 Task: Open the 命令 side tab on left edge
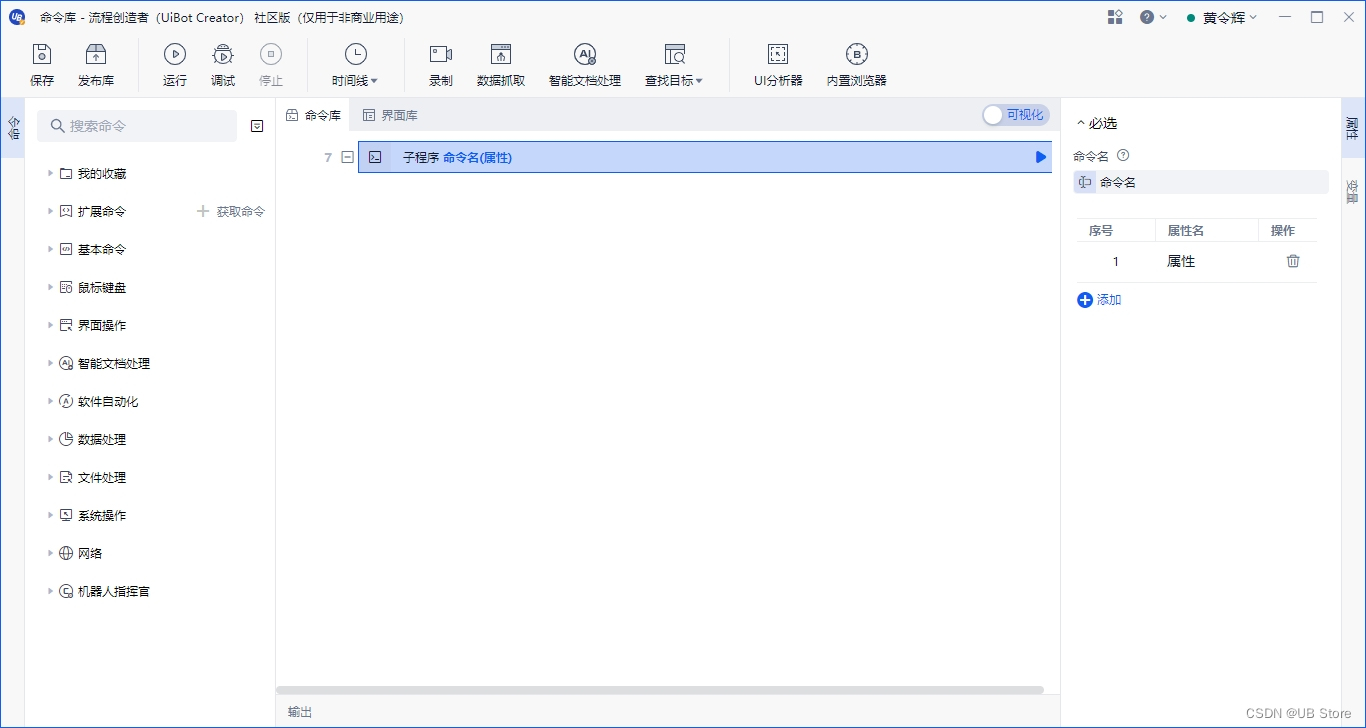pos(13,128)
